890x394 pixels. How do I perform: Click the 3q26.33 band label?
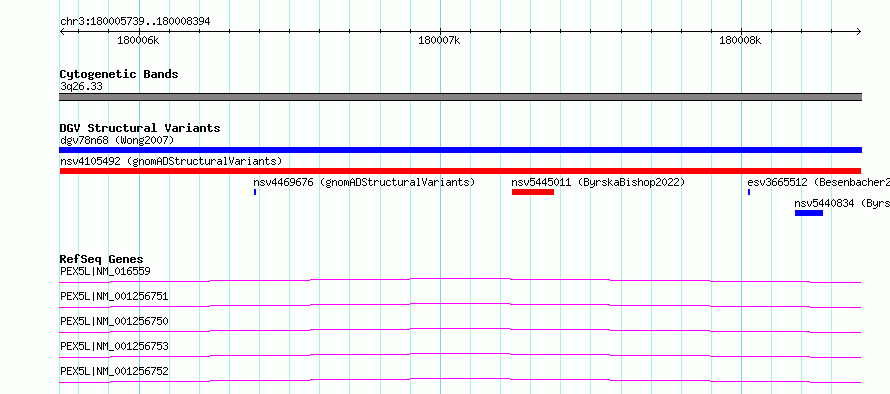coord(81,87)
